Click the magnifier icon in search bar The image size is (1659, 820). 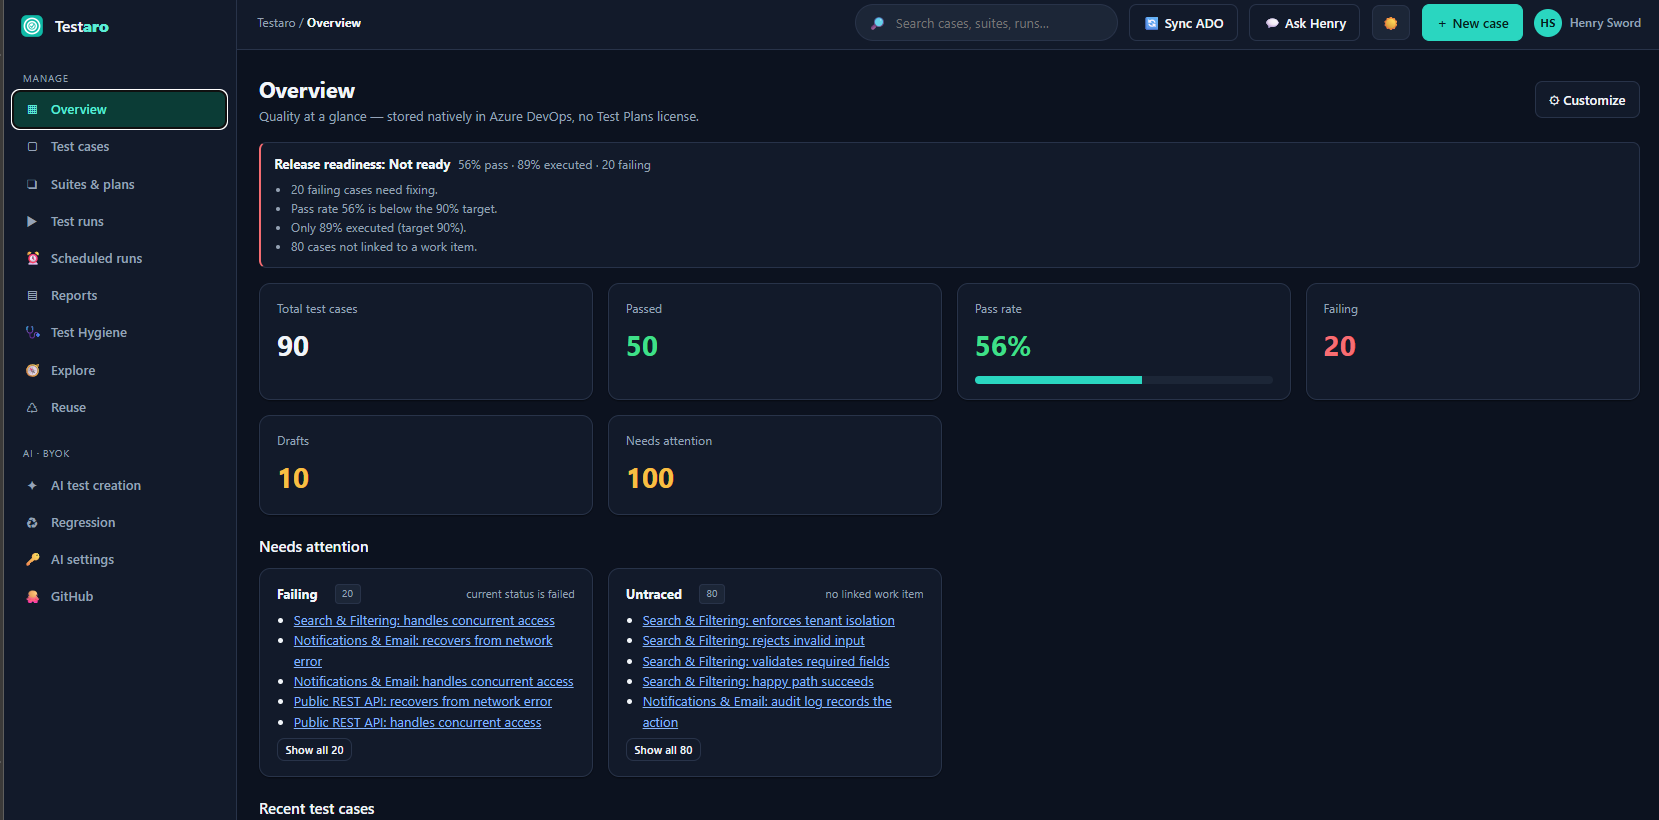(877, 23)
